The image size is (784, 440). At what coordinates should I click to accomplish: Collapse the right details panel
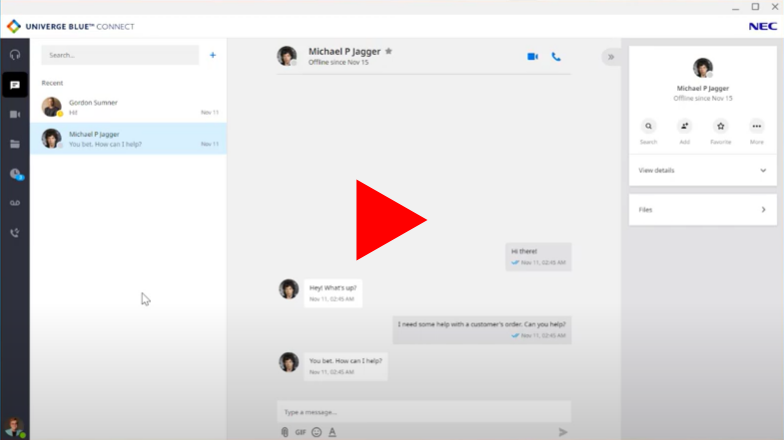tap(610, 57)
